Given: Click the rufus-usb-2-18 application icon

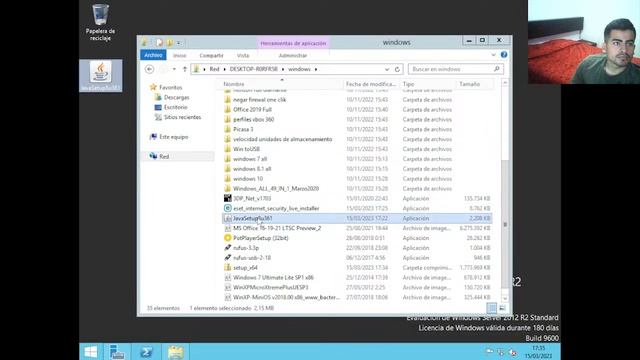Looking at the screenshot, I should coord(228,258).
